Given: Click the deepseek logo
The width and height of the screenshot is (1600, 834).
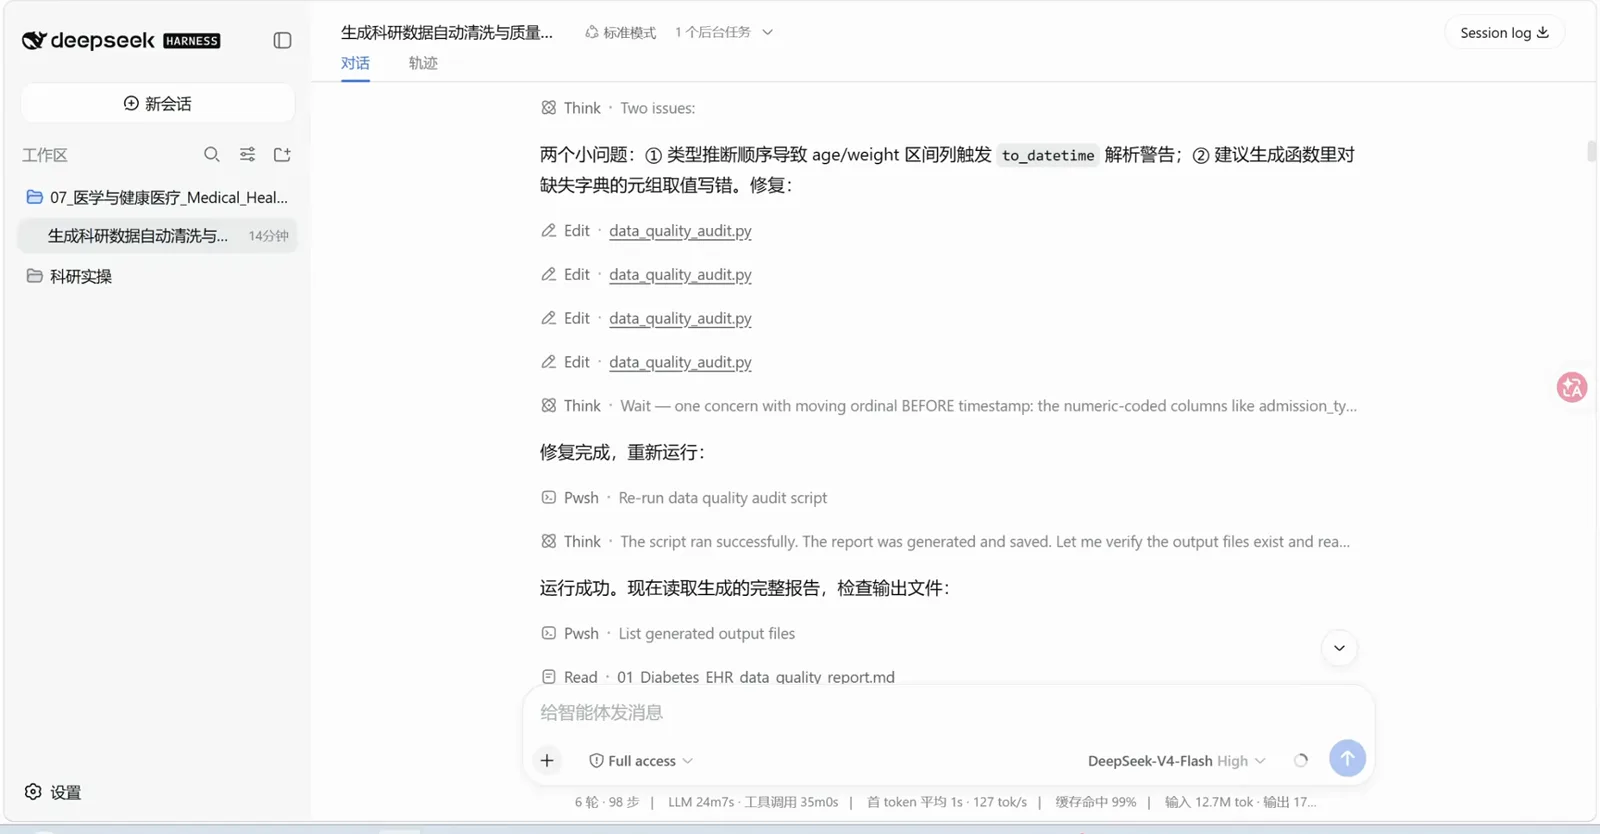Looking at the screenshot, I should 121,41.
